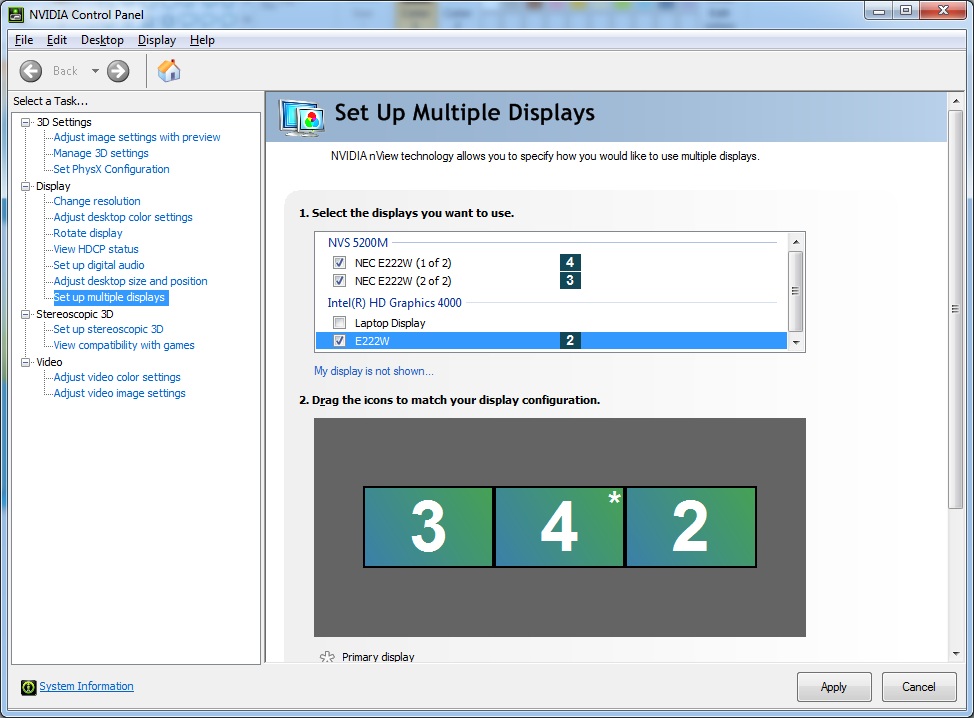The image size is (974, 718).
Task: Click the Primary display star icon
Action: (x=327, y=657)
